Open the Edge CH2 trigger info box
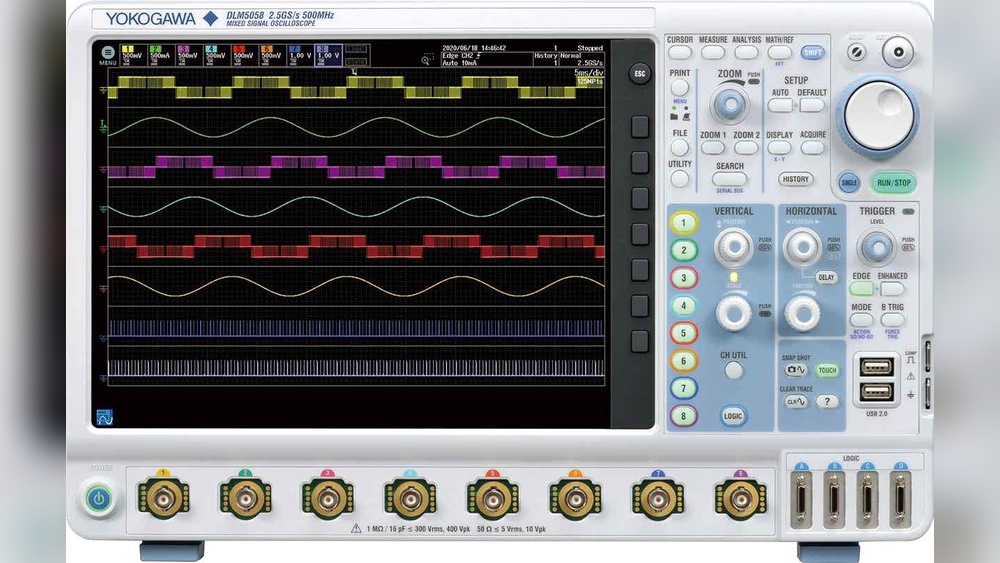 click(x=486, y=59)
